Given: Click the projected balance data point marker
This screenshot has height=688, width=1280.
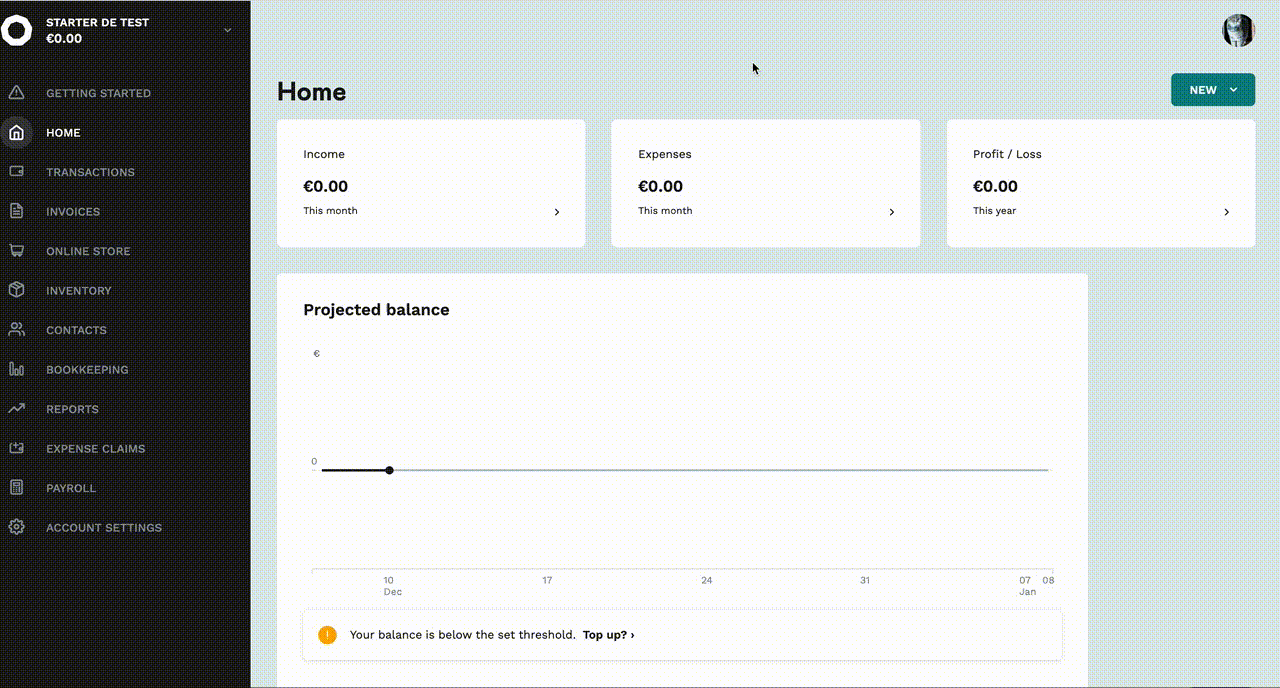Looking at the screenshot, I should (389, 470).
